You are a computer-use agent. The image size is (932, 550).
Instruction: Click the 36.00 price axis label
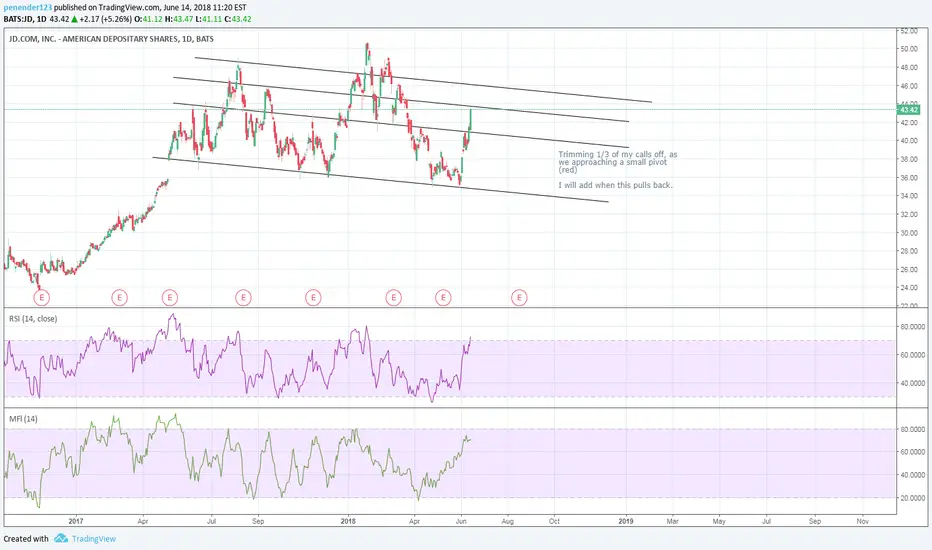[909, 178]
